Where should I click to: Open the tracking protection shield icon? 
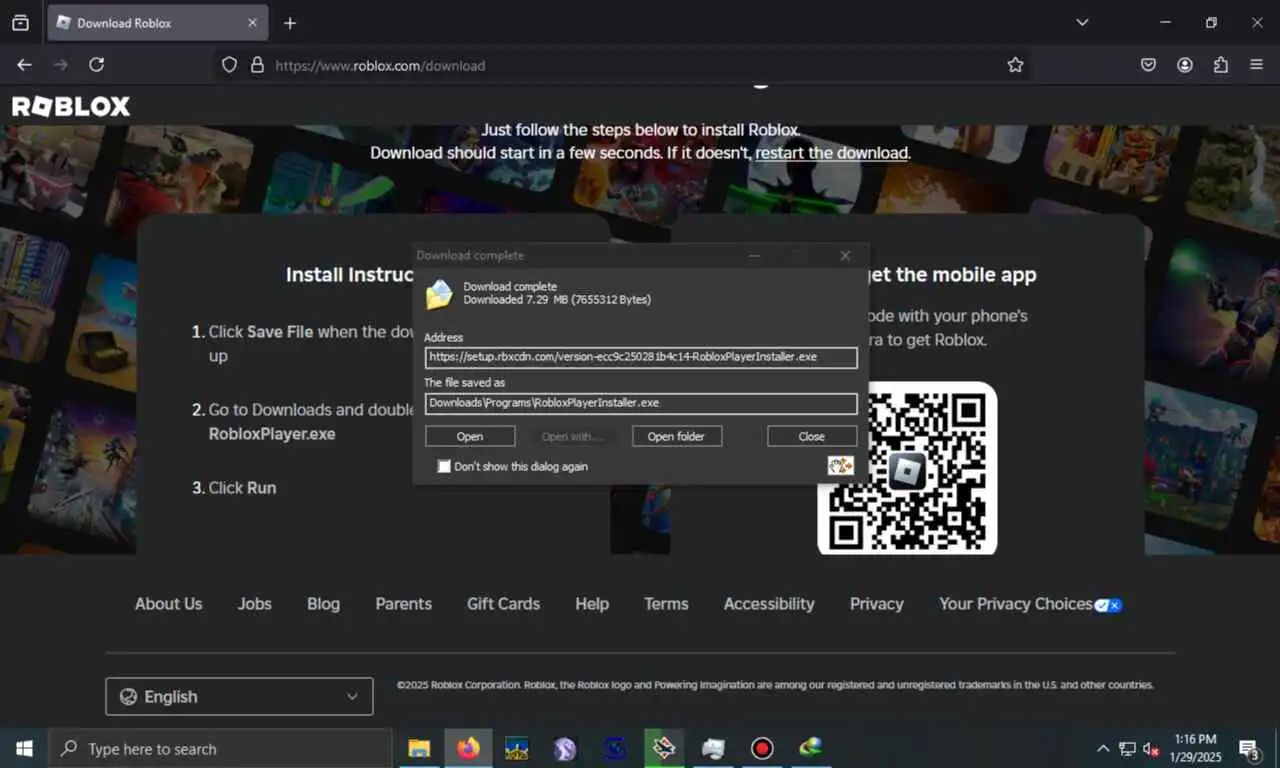[230, 65]
